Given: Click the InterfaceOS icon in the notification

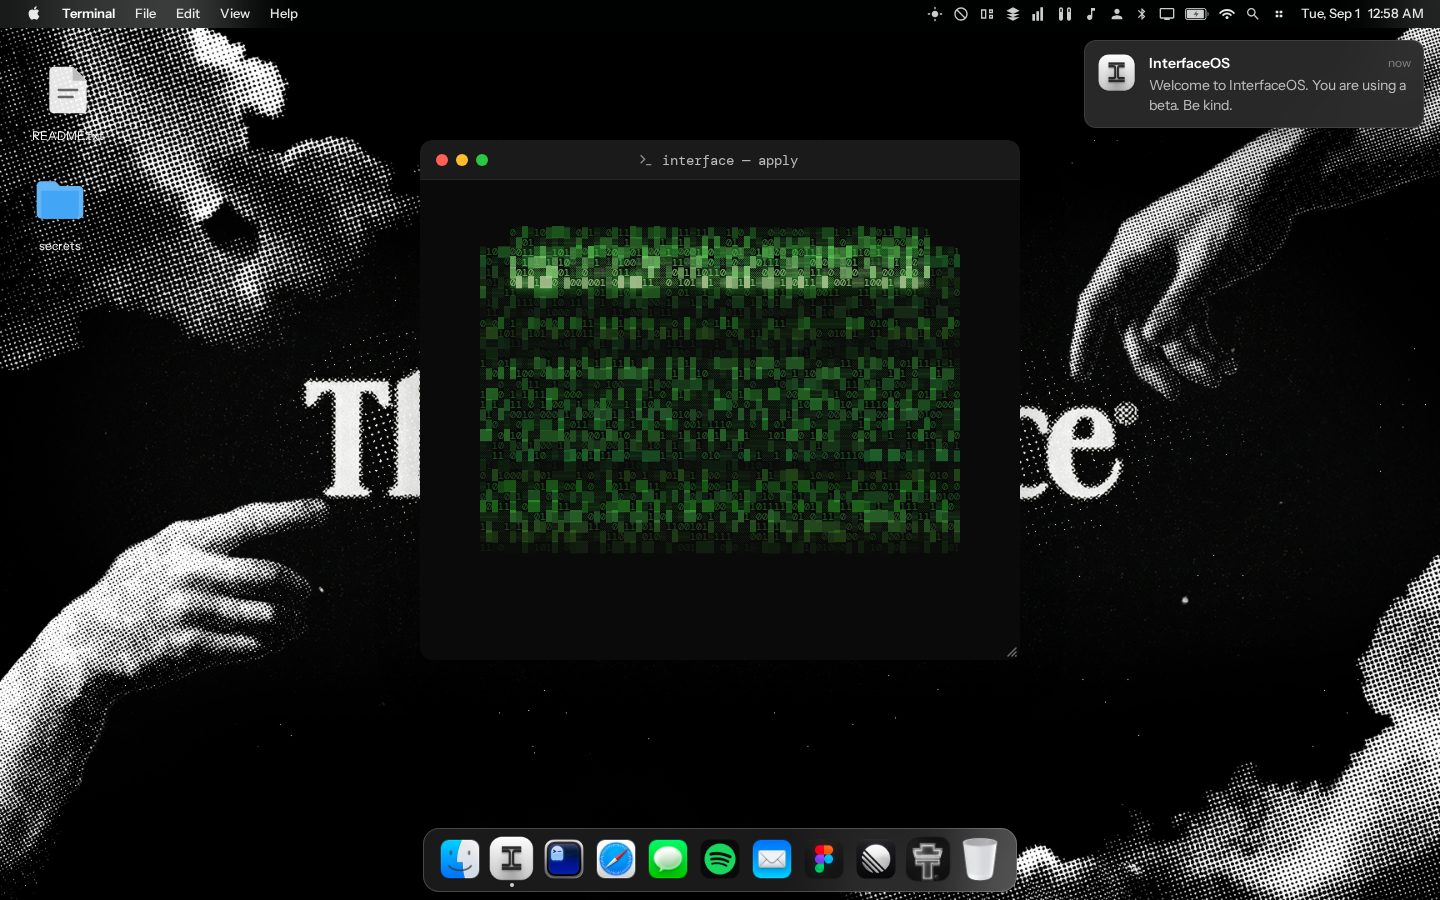Looking at the screenshot, I should (1117, 73).
